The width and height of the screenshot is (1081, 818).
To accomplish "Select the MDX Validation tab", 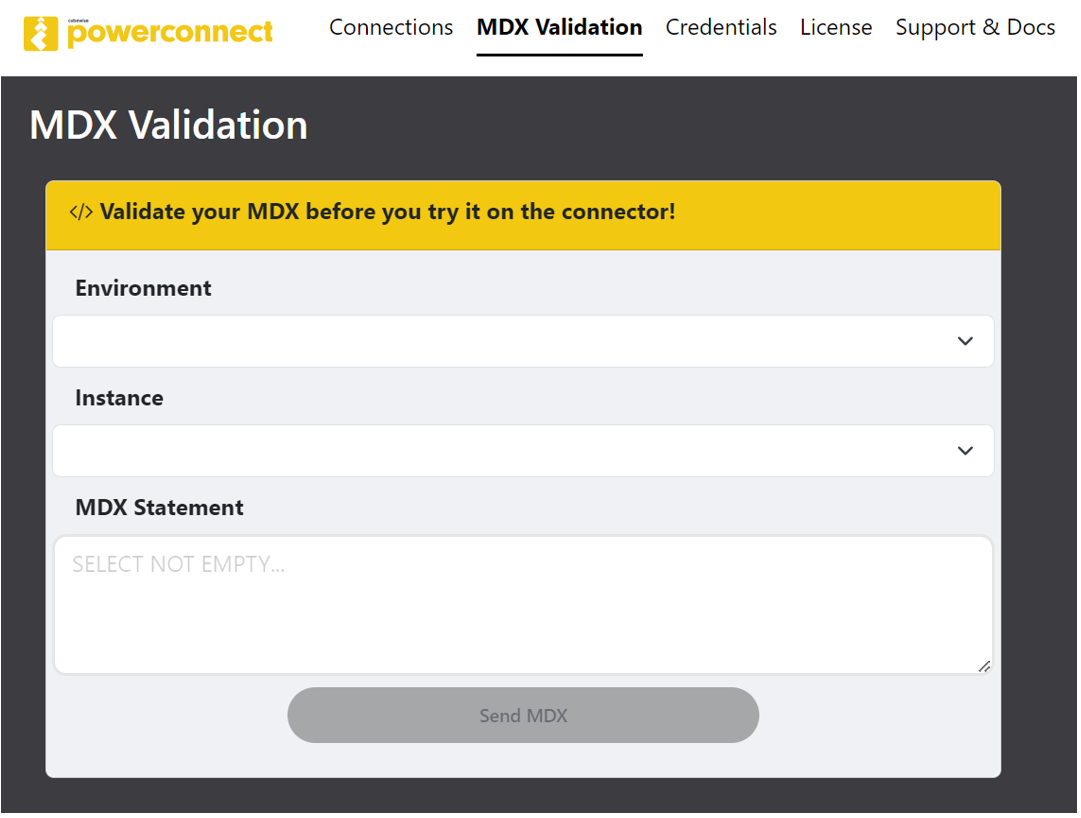I will click(559, 28).
